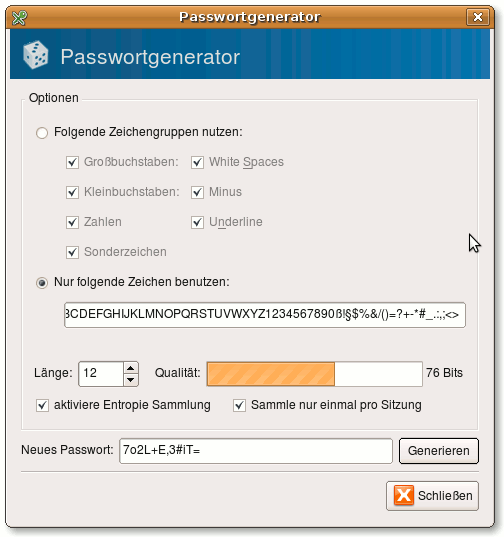Viewport: 504px width, 537px height.
Task: Click the Qualität progress bar
Action: [314, 374]
